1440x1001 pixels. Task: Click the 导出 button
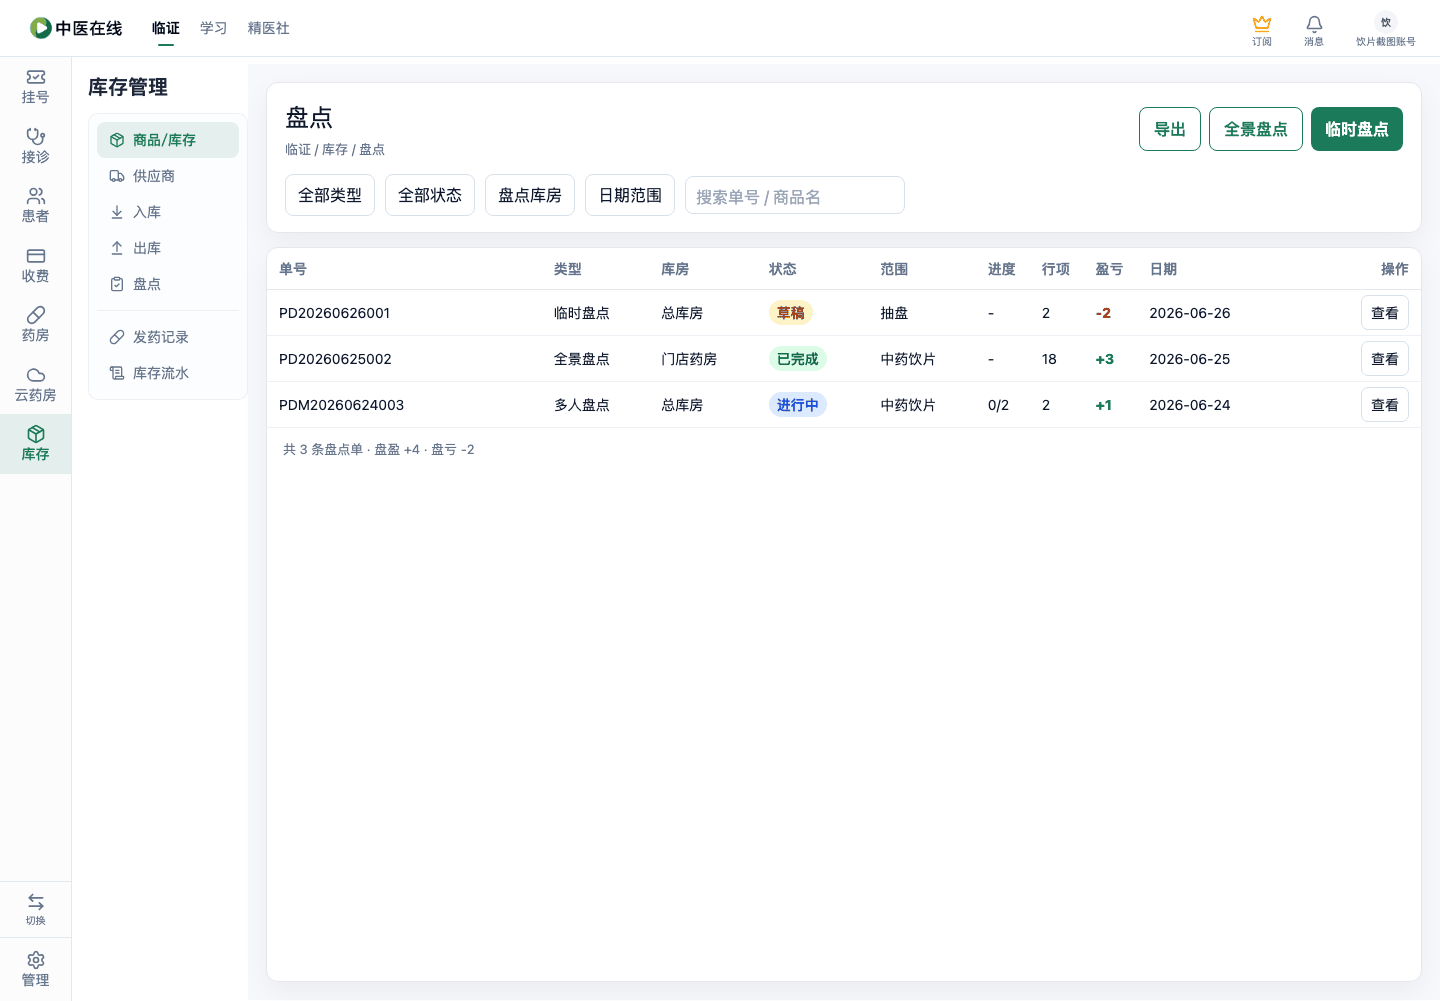point(1170,129)
